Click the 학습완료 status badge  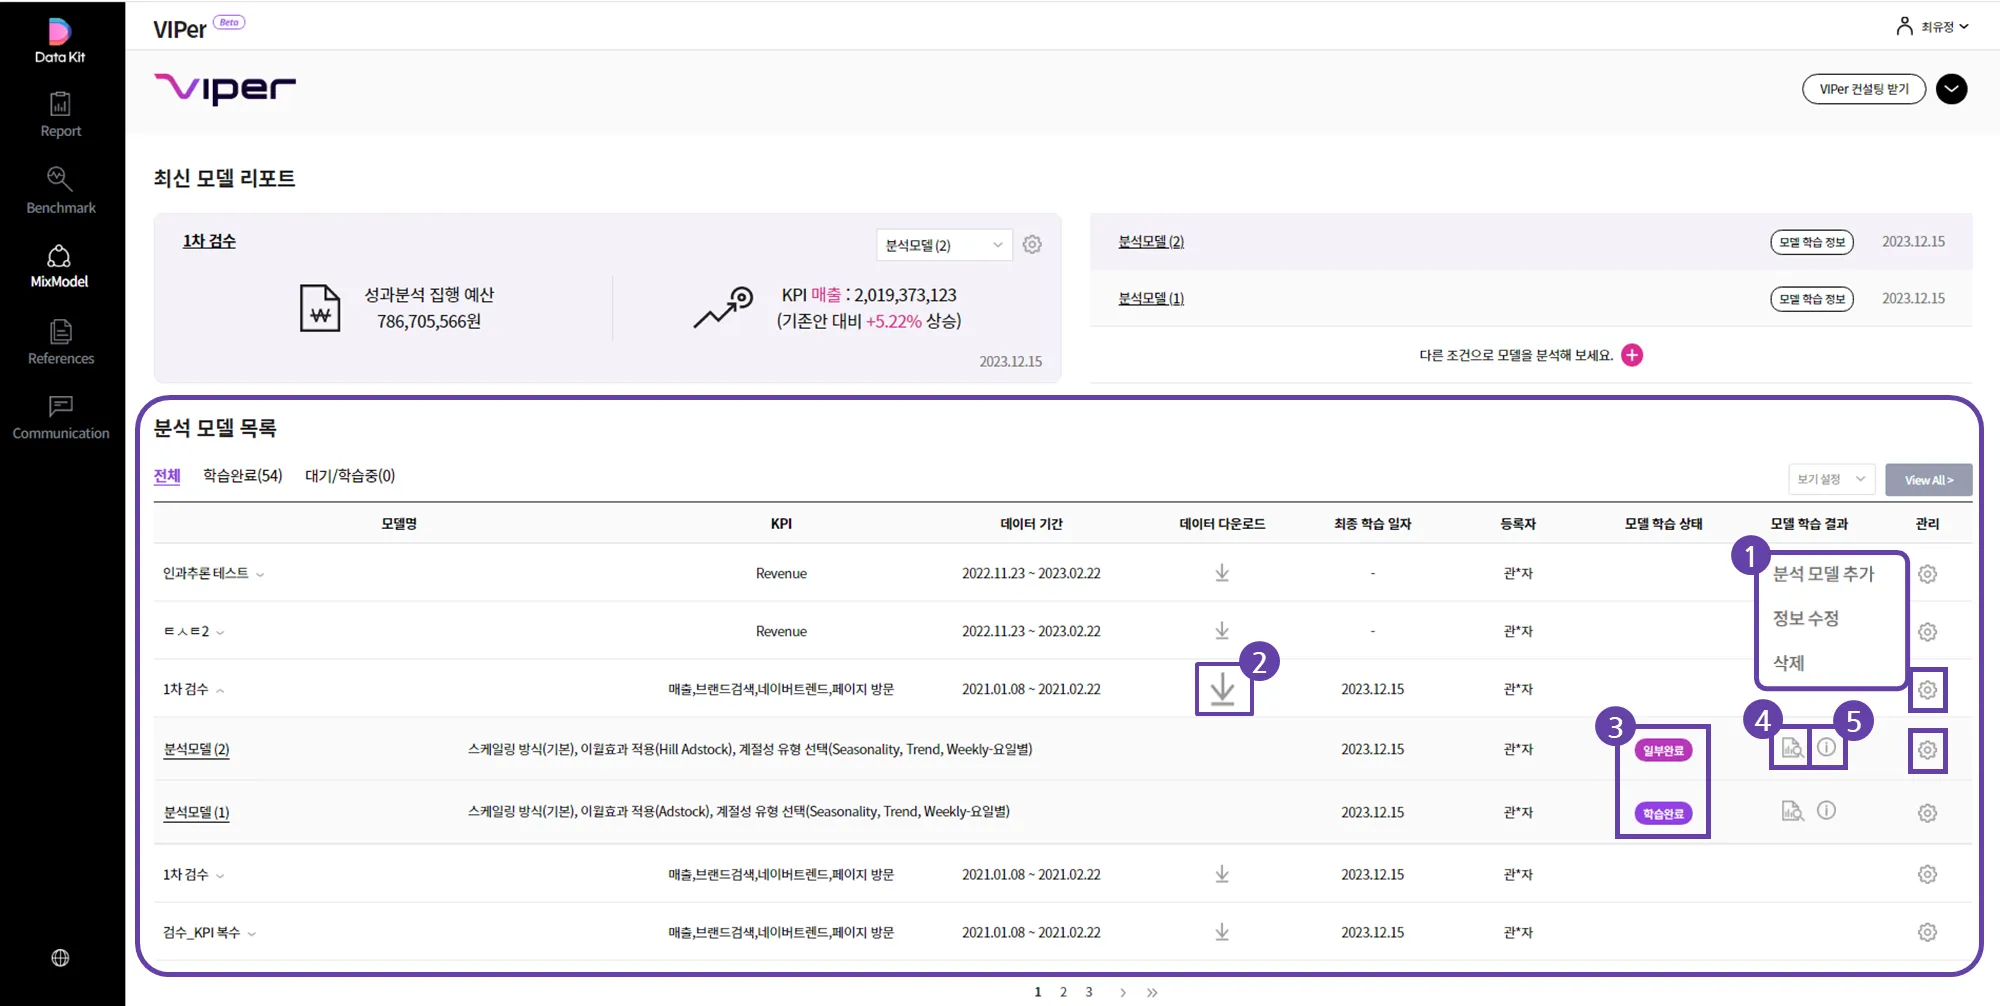(1663, 814)
